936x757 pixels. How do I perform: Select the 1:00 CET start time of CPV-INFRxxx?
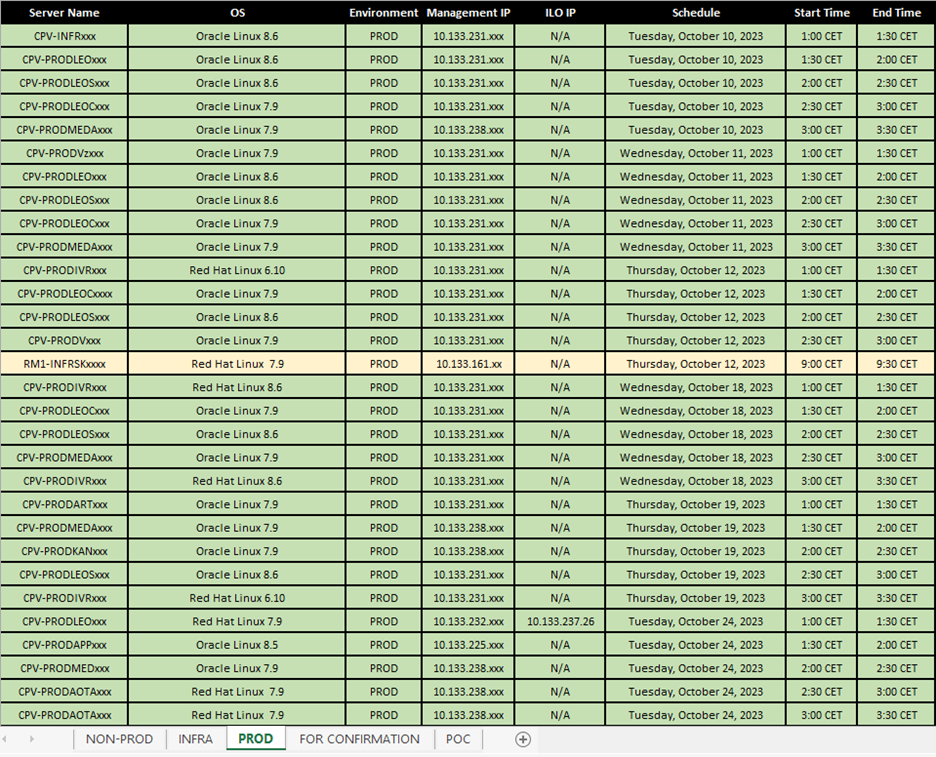click(x=821, y=36)
